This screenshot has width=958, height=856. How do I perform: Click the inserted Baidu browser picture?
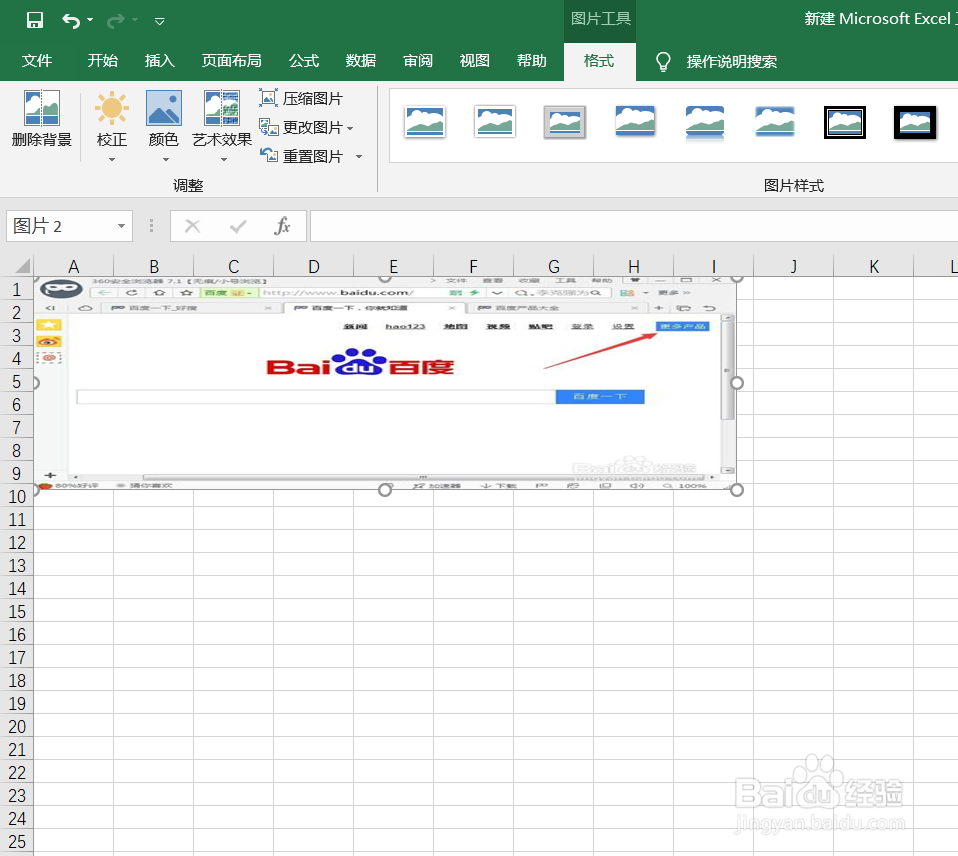coord(385,383)
